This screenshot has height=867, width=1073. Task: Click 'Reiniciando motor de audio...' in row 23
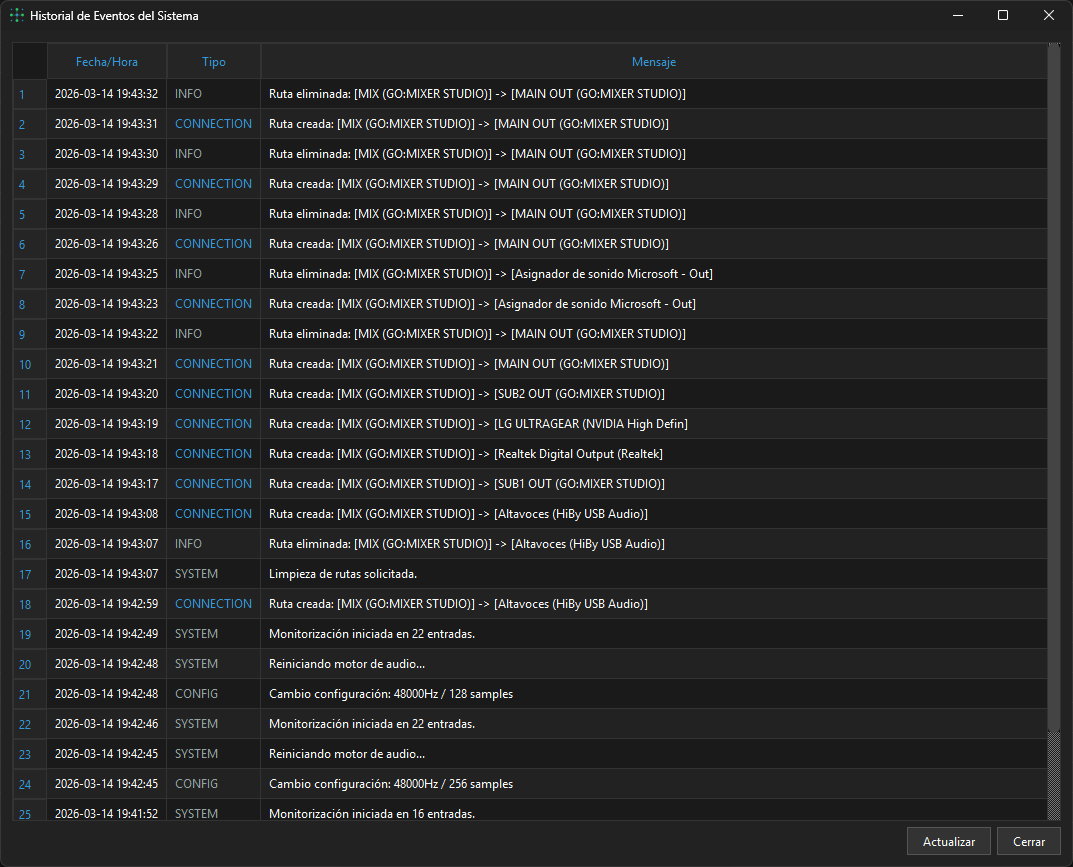(347, 753)
